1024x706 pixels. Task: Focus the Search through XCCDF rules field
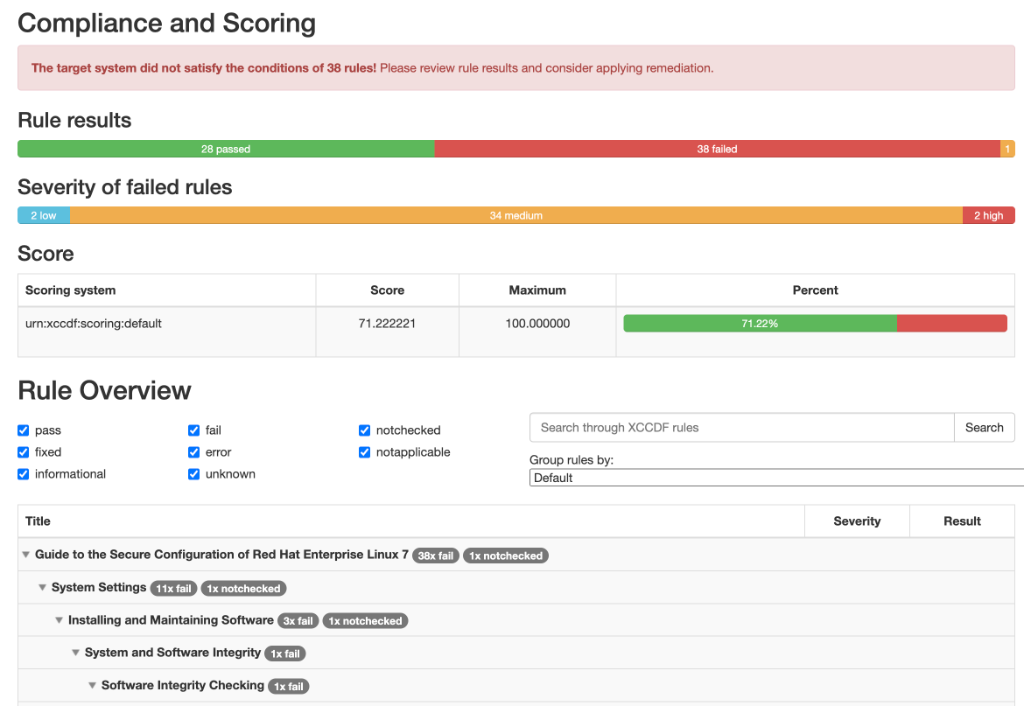742,427
